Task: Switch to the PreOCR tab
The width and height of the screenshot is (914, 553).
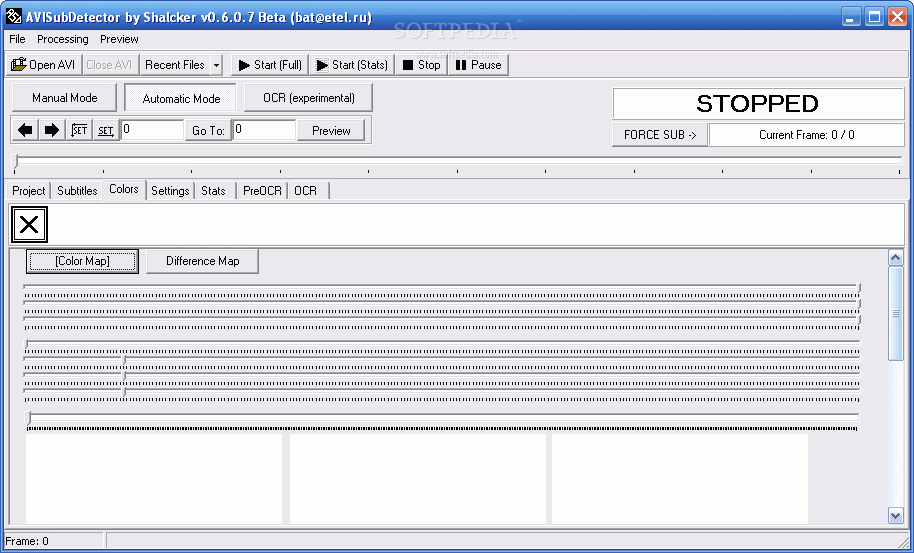Action: click(x=262, y=191)
